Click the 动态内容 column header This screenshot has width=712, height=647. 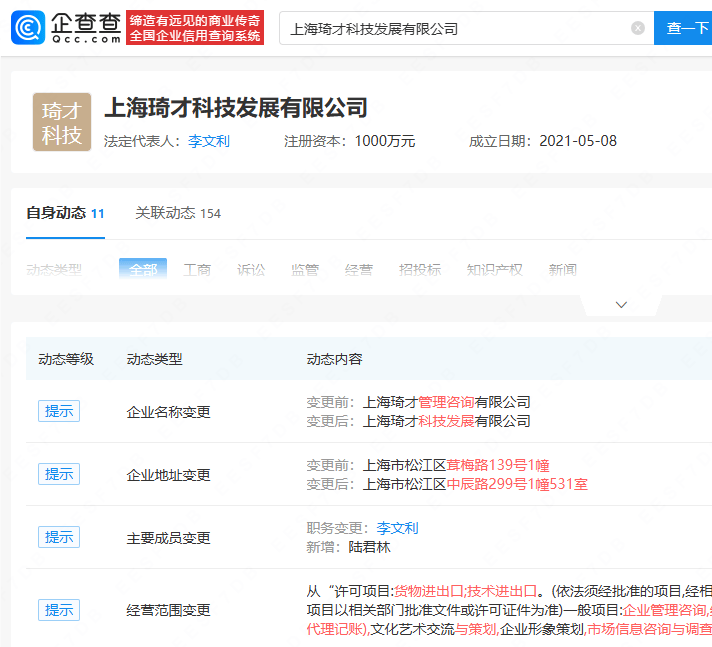click(335, 359)
